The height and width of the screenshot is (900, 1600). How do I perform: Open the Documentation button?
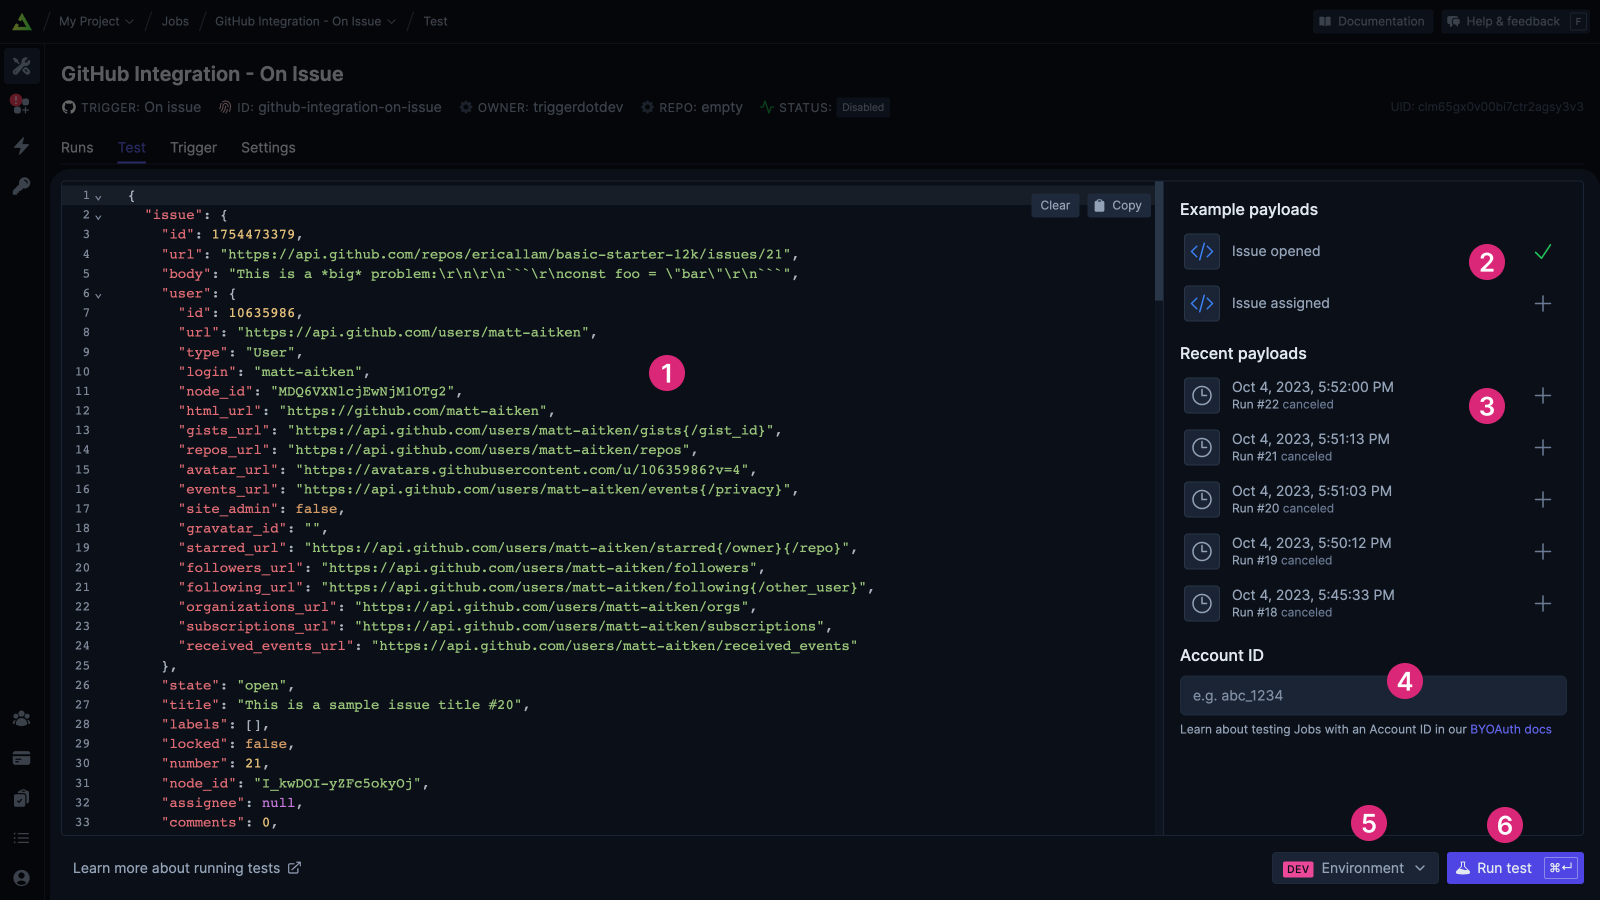[x=1372, y=21]
